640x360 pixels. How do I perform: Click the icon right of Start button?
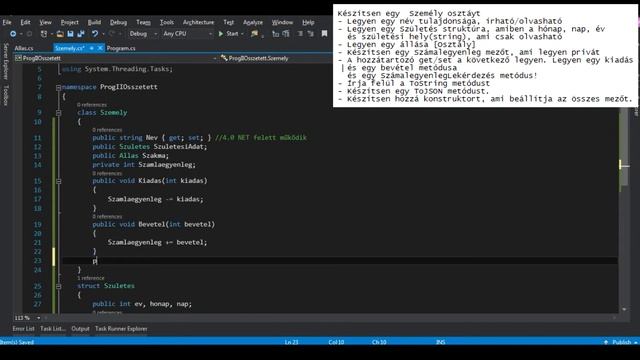coord(255,34)
